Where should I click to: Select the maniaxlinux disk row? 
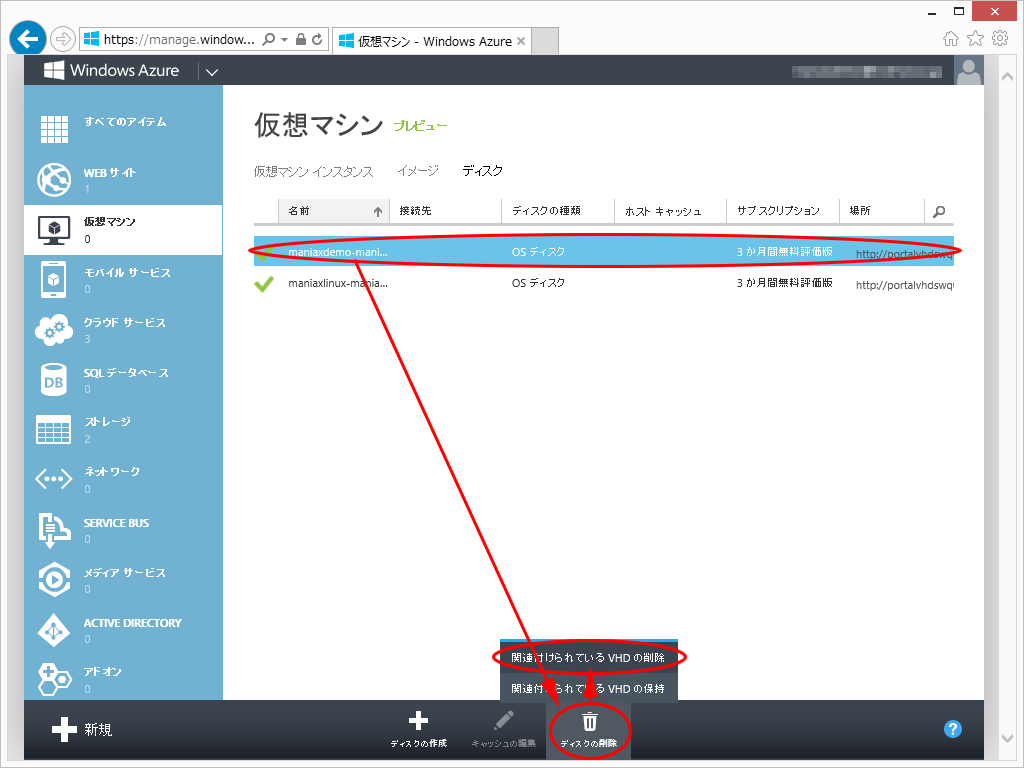[603, 283]
